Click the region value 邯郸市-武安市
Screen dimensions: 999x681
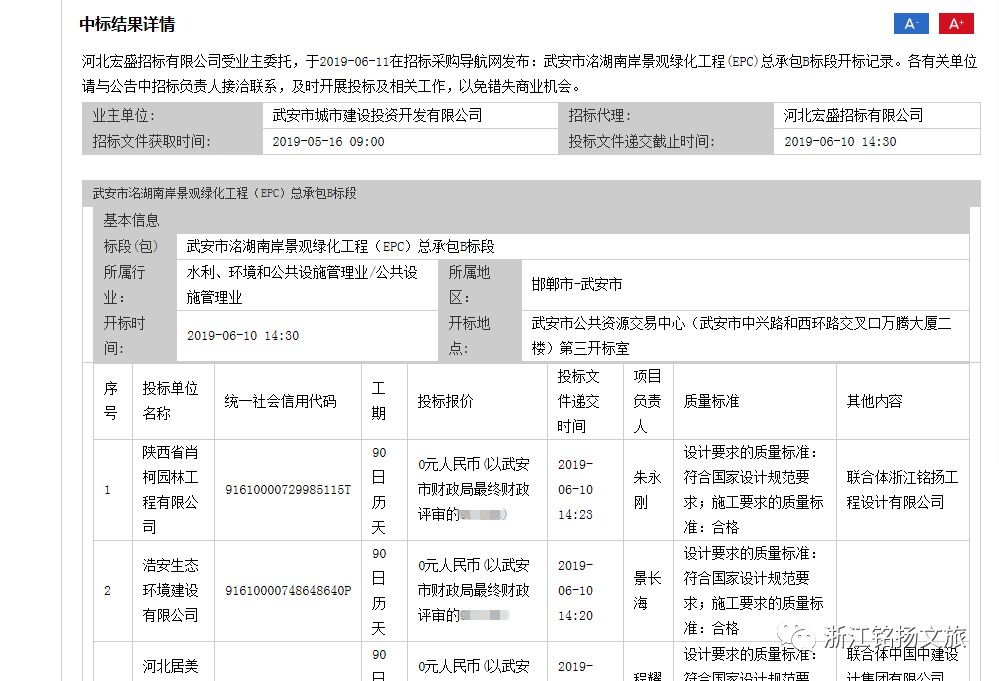pos(577,285)
